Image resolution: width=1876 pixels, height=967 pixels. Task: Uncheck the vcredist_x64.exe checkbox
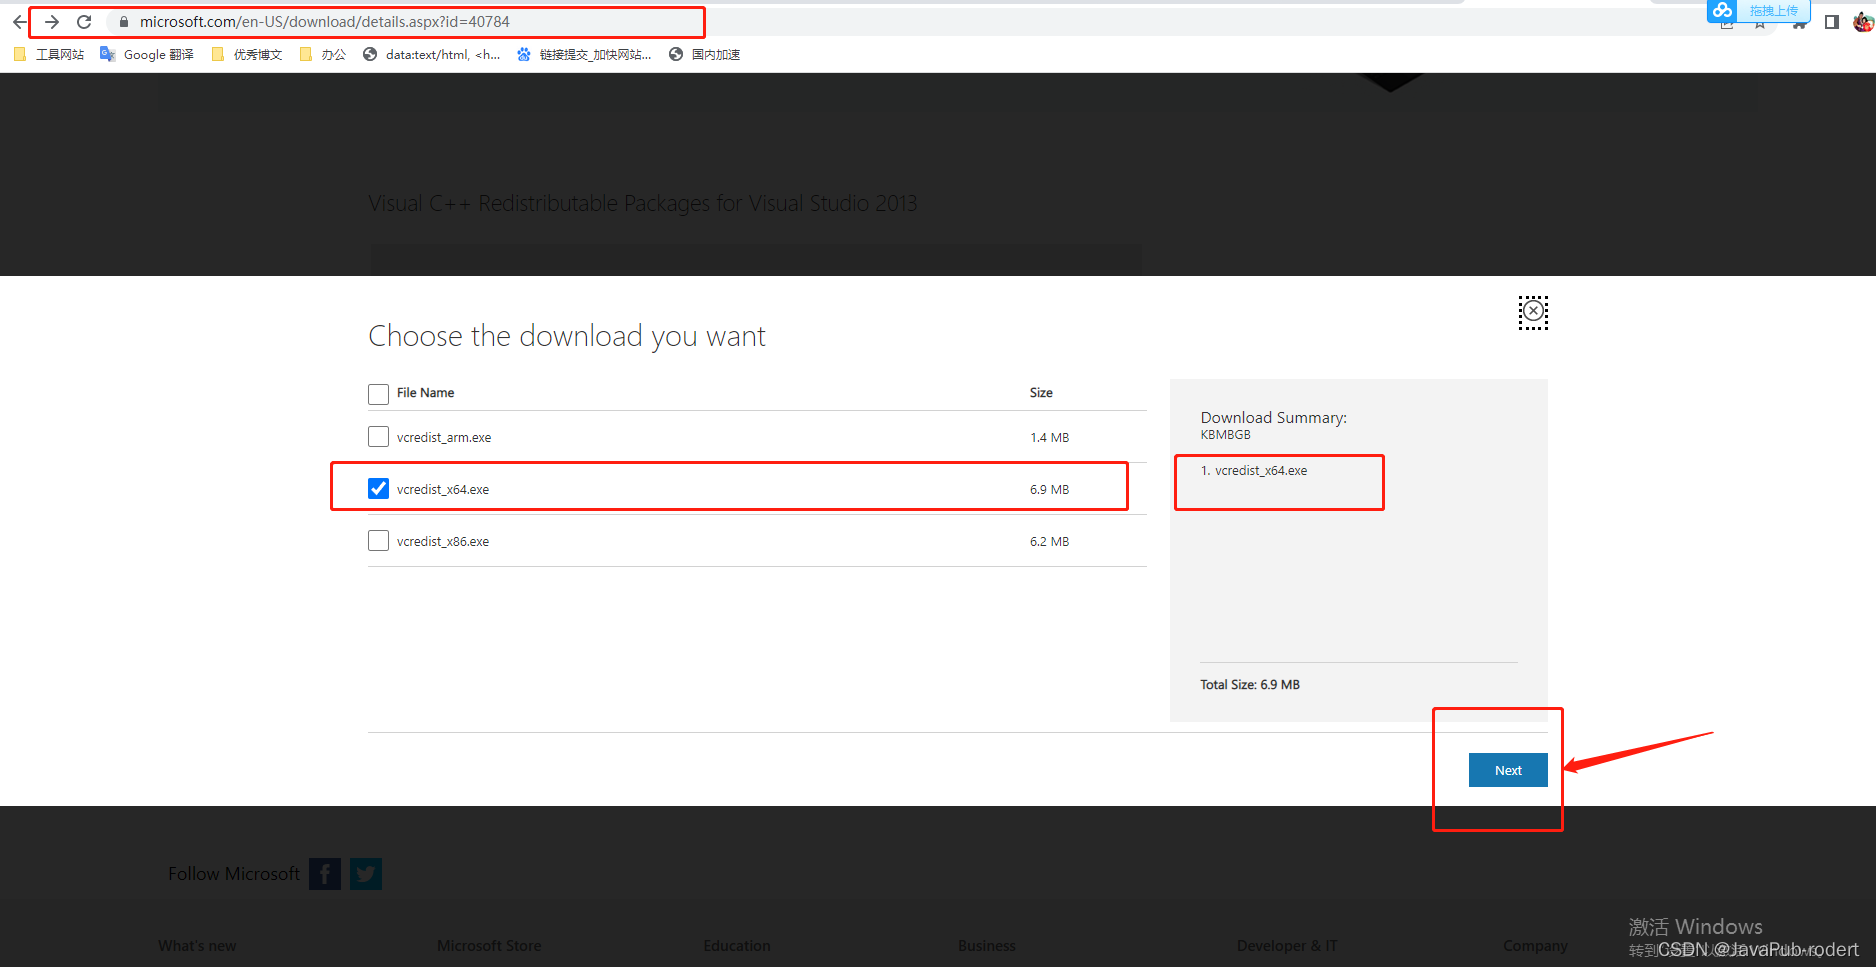[378, 488]
